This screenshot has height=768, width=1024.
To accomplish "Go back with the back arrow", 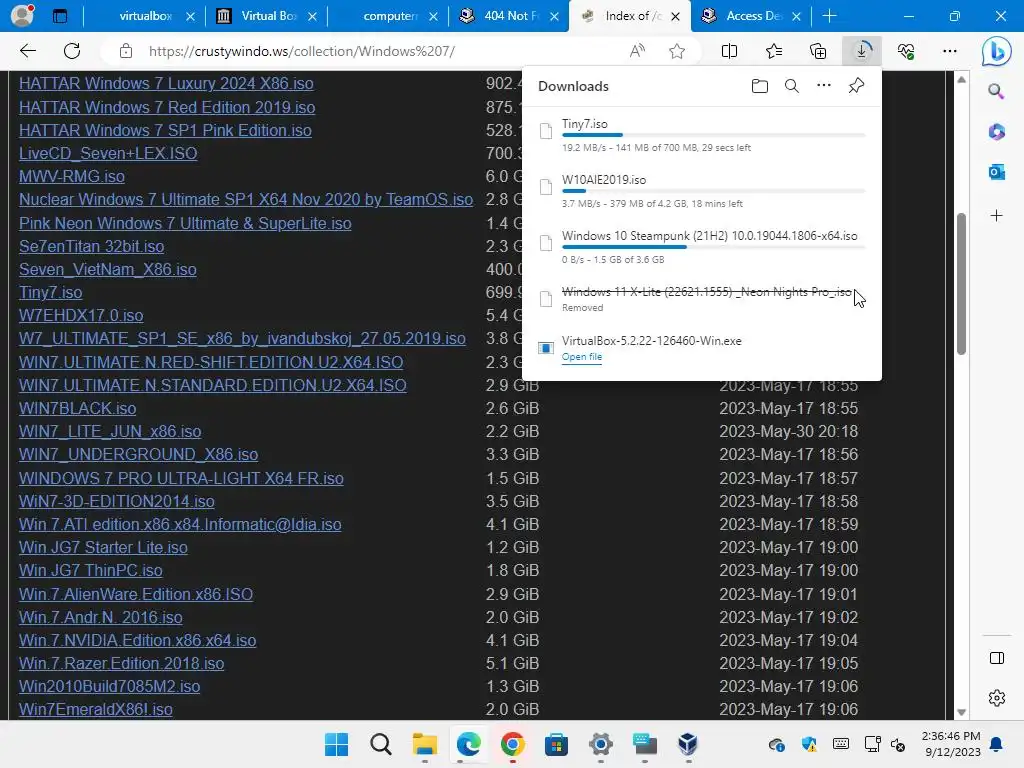I will pos(27,51).
